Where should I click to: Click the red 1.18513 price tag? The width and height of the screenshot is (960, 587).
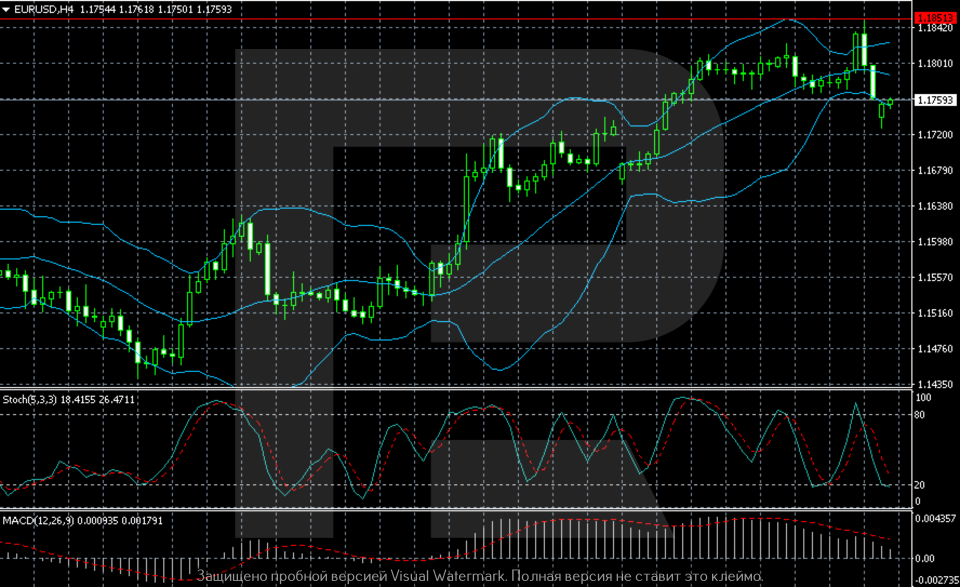(934, 18)
